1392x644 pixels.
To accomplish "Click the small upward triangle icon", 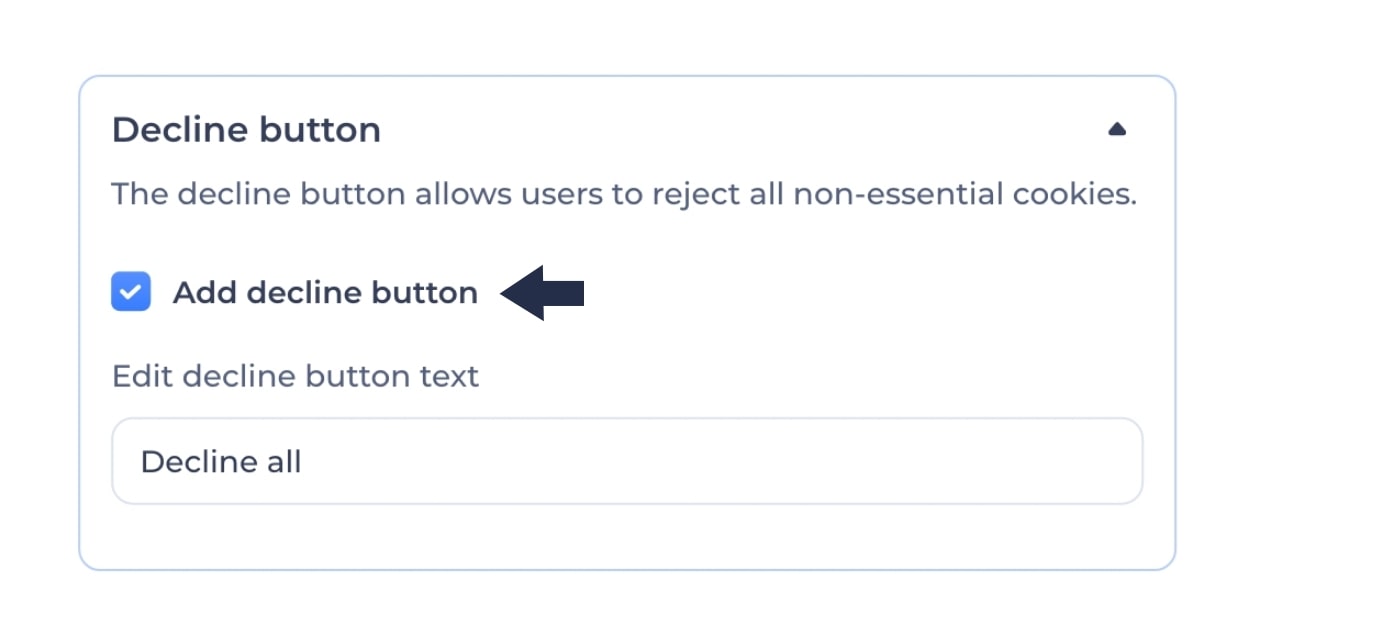I will coord(1117,129).
